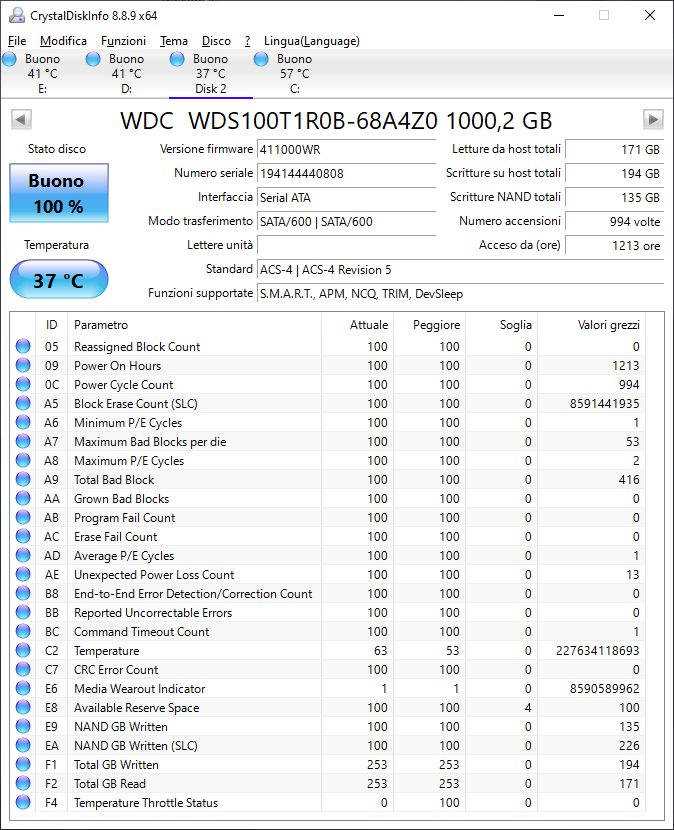Image resolution: width=674 pixels, height=830 pixels.
Task: Open the Funzioni menu
Action: [123, 41]
